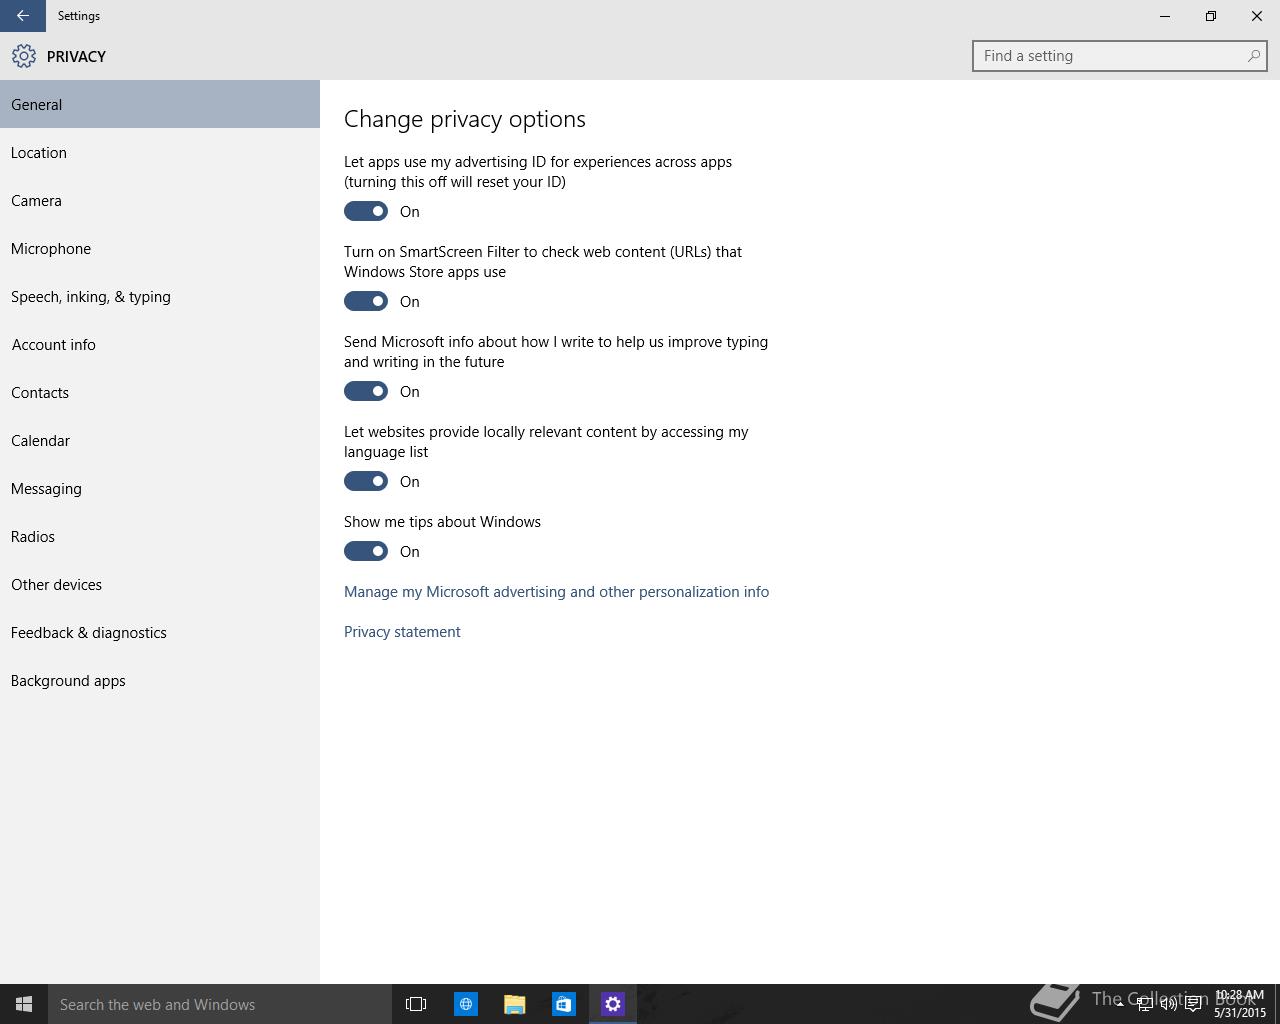Click the Show desktop sliver at taskbar edge

tap(1277, 1004)
